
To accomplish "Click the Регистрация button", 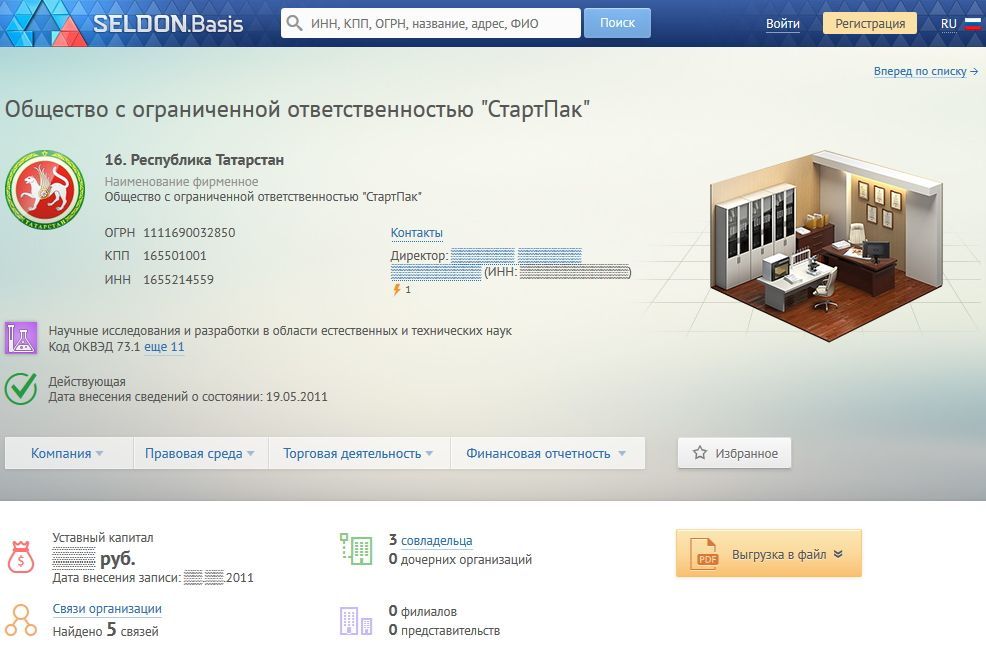I will coord(869,24).
